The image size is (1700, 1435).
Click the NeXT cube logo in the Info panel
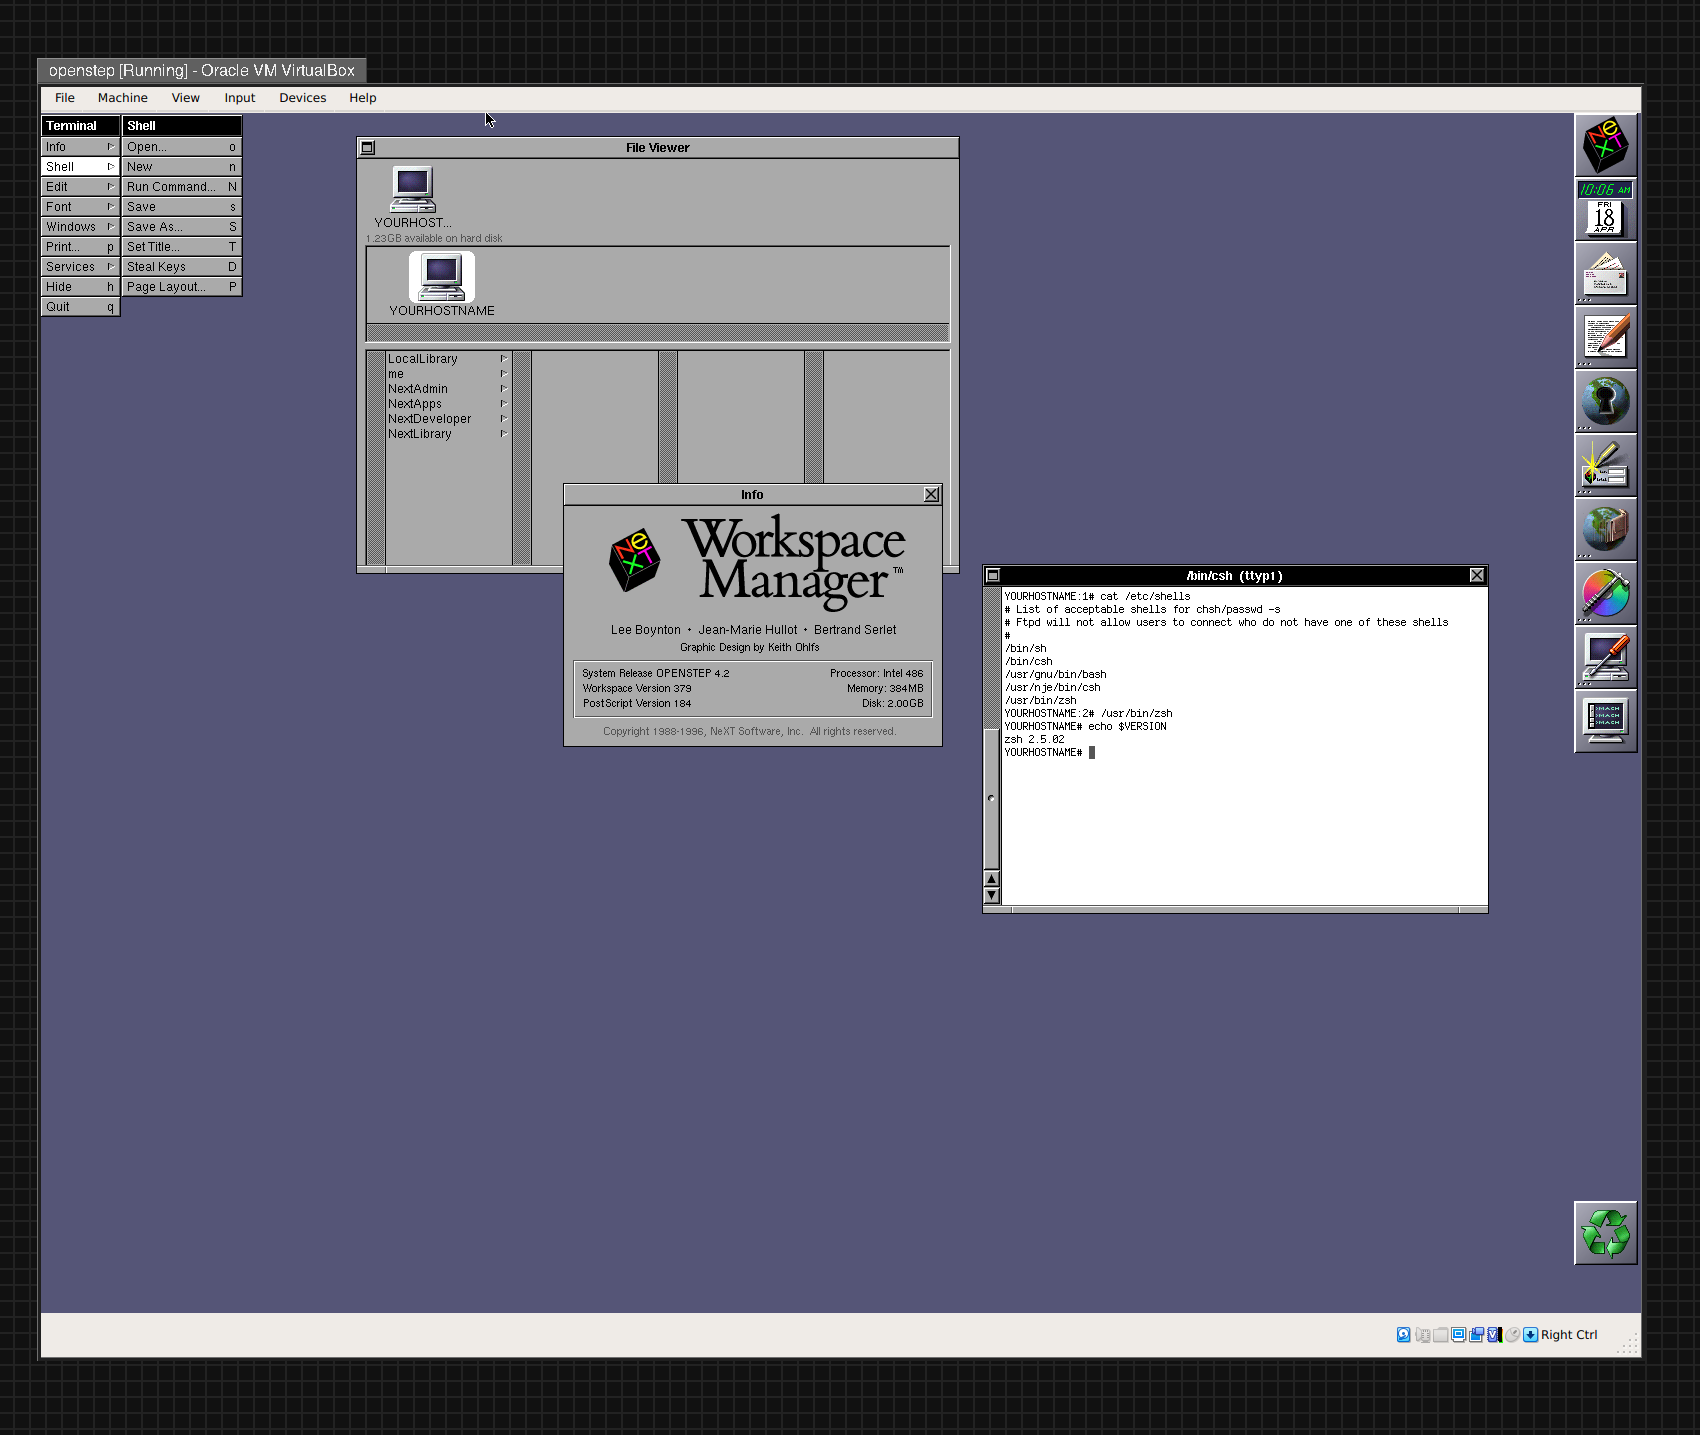[x=634, y=560]
